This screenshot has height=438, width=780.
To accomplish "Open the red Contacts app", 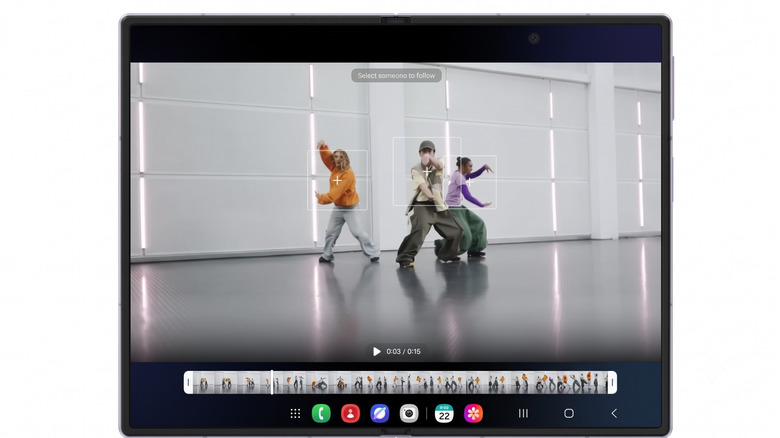I will point(350,414).
